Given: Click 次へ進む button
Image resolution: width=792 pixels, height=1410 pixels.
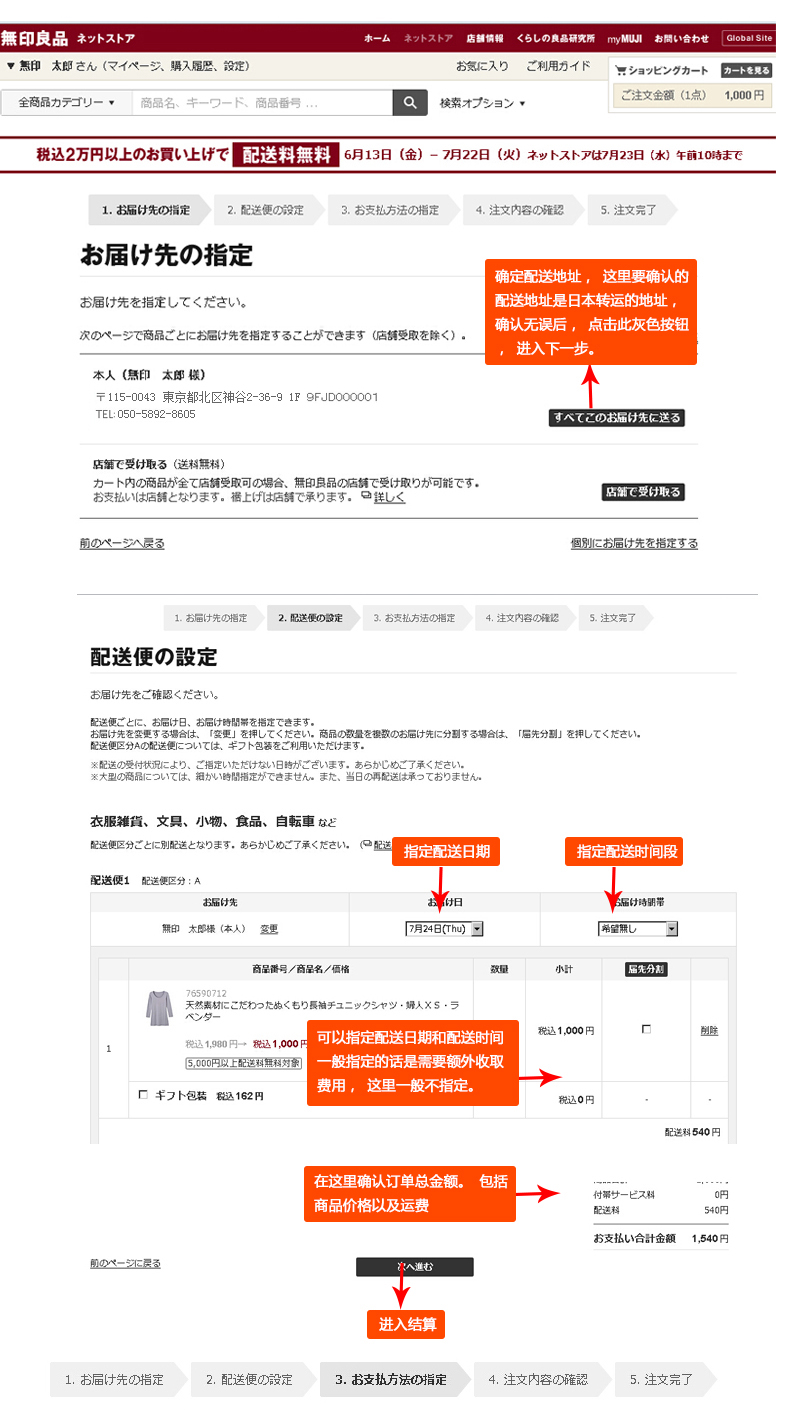Looking at the screenshot, I should click(414, 1267).
